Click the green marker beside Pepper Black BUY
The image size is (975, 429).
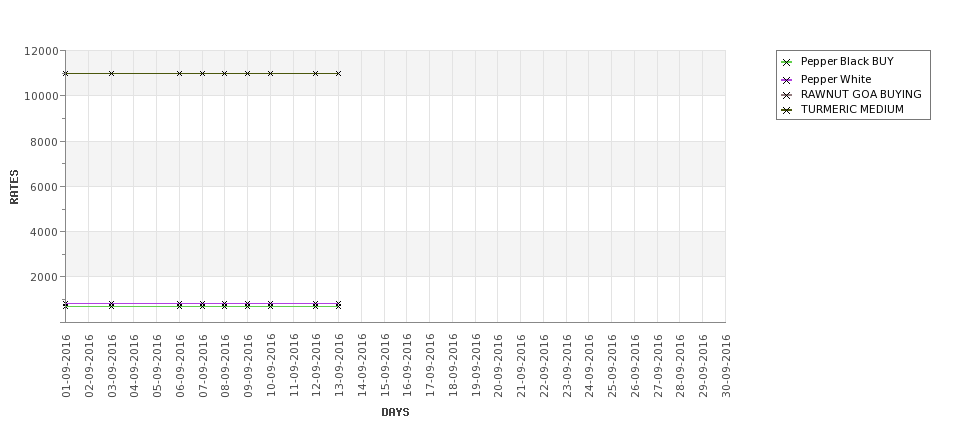pyautogui.click(x=787, y=62)
